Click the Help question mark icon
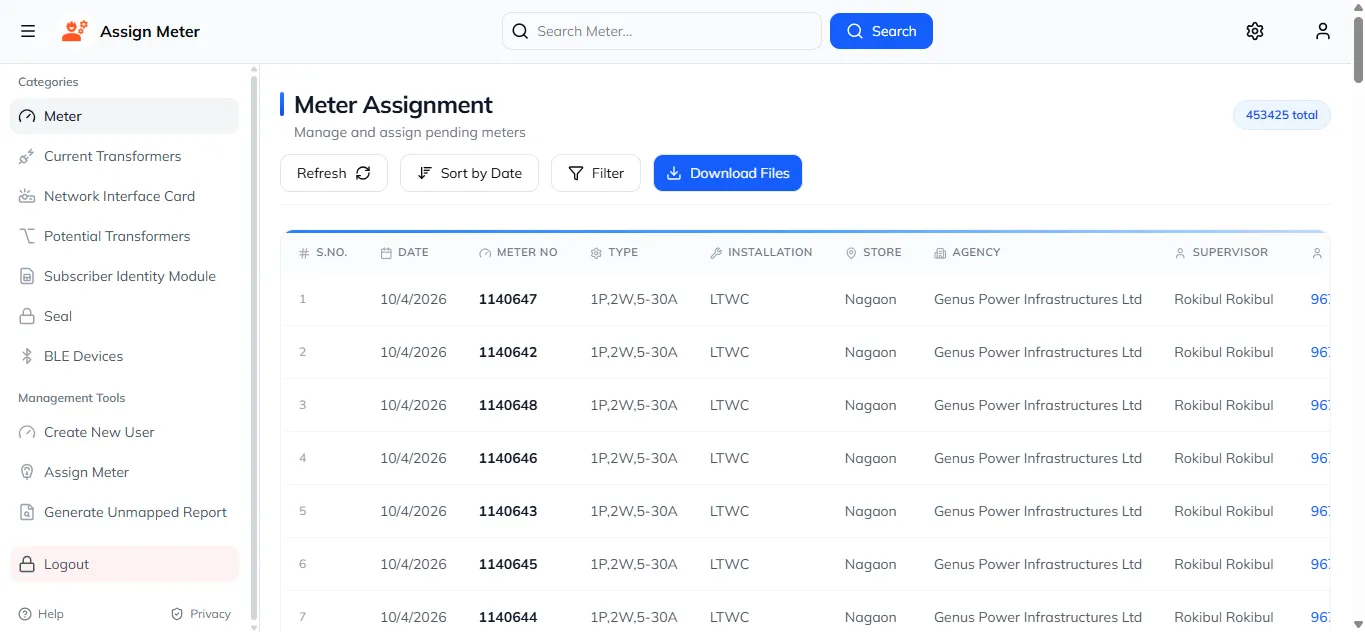The height and width of the screenshot is (632, 1365). [25, 614]
